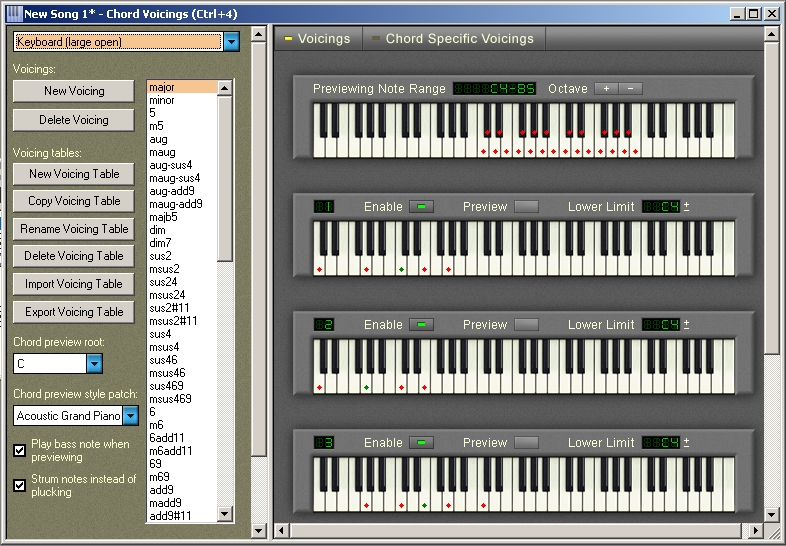Select dim7 in the chord list
Image resolution: width=786 pixels, height=546 pixels.
coord(160,243)
